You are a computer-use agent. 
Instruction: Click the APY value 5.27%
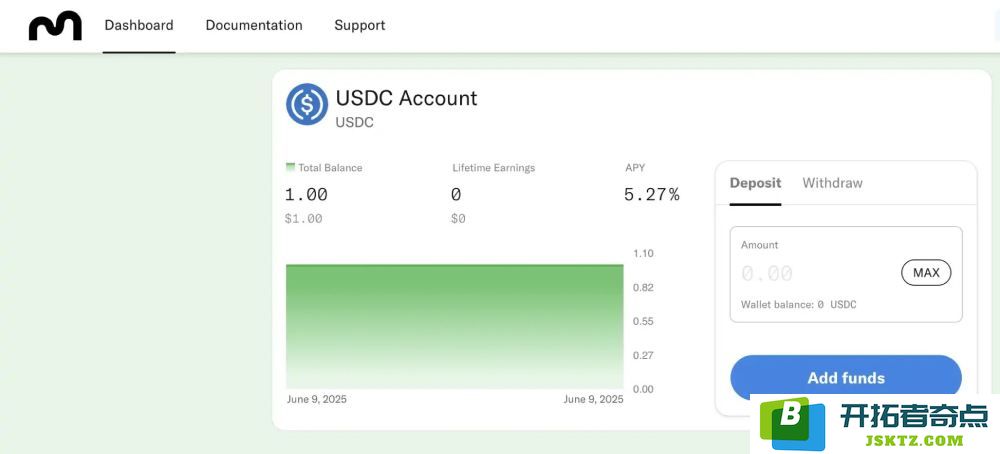(652, 194)
